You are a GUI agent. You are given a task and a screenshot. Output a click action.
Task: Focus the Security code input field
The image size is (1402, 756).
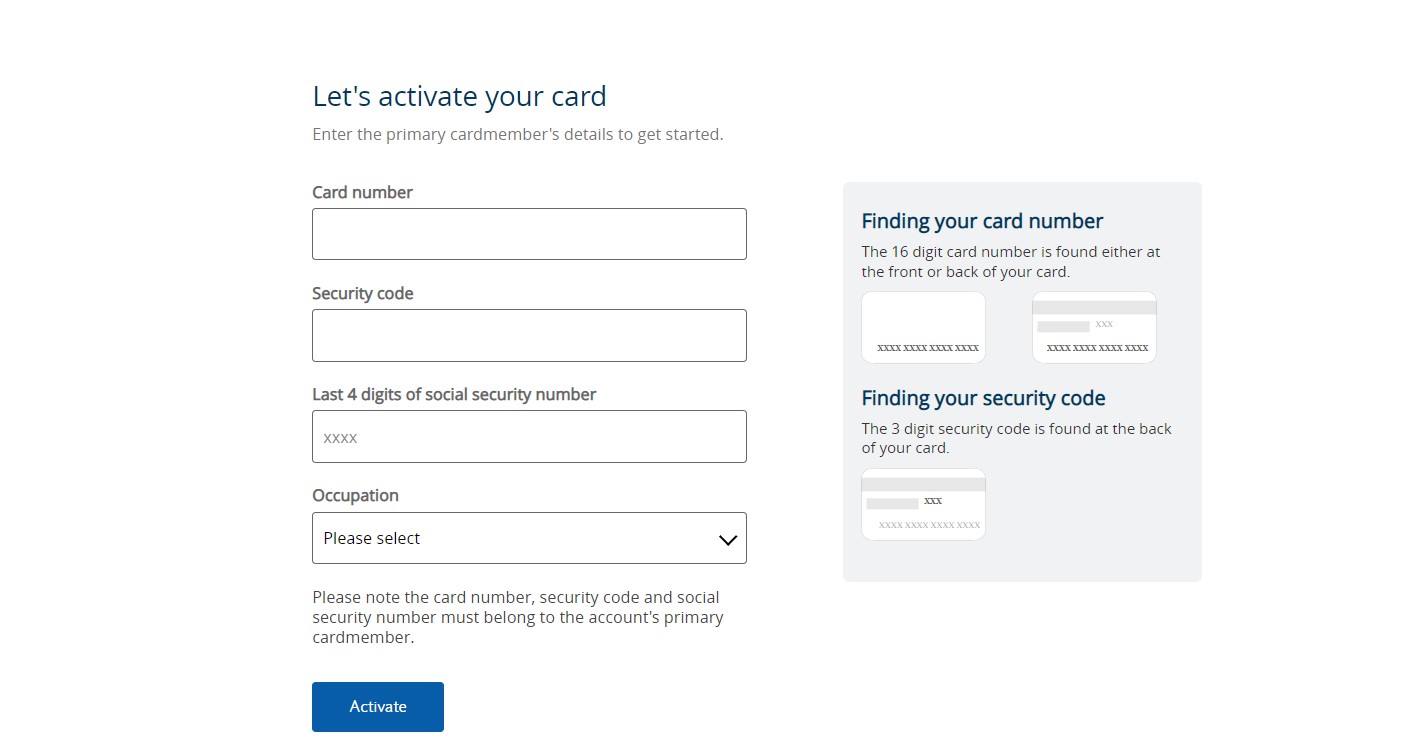tap(529, 335)
